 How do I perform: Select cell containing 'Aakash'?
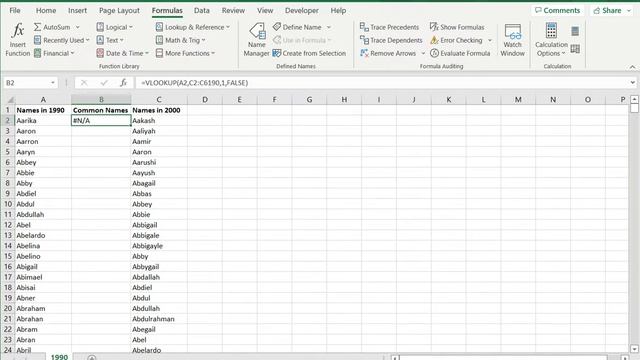159,120
